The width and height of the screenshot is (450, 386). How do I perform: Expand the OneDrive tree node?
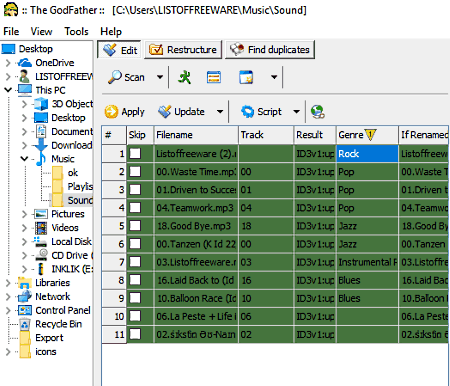(x=8, y=63)
